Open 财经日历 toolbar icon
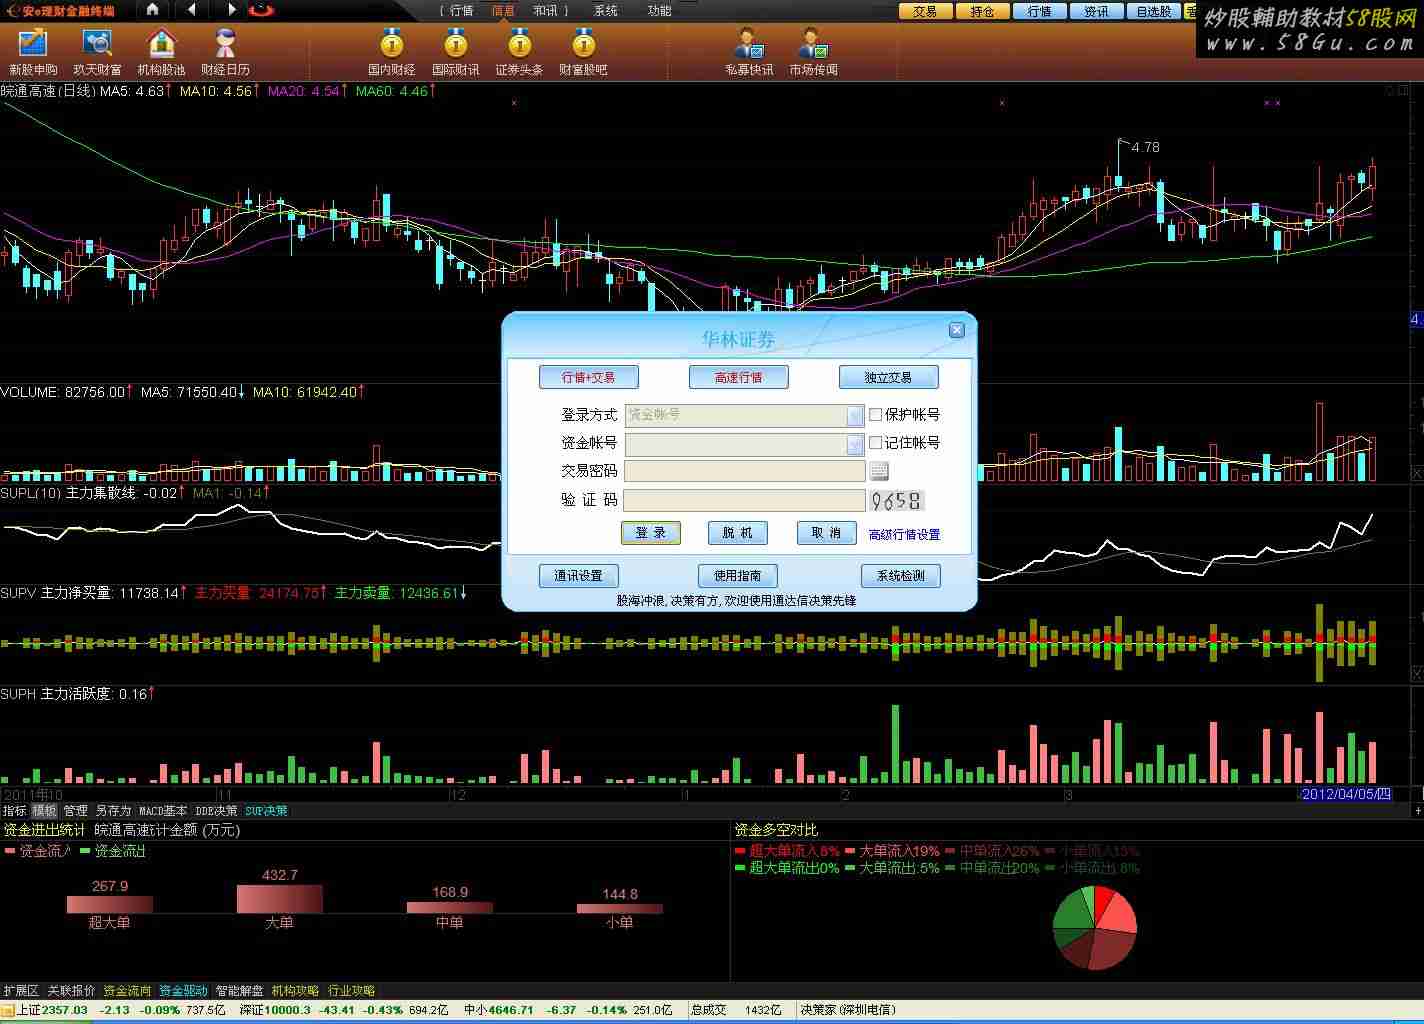1424x1024 pixels. coord(225,52)
